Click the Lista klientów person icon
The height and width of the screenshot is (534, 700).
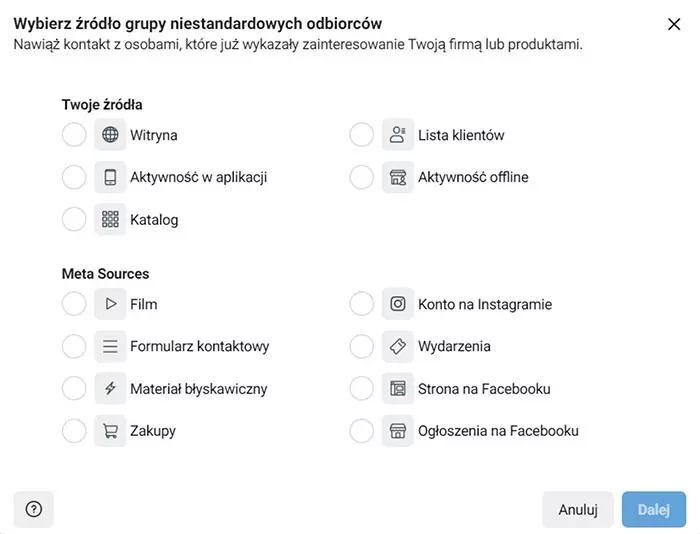pos(398,135)
